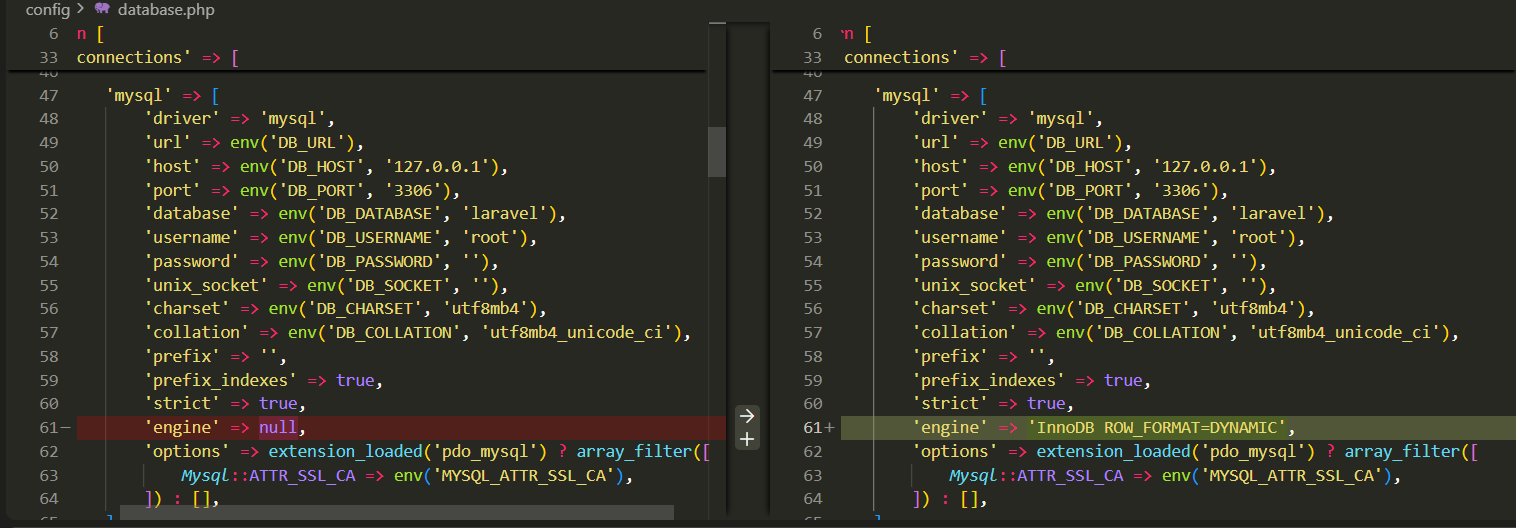Click '3306' port value in left pane

[416, 190]
